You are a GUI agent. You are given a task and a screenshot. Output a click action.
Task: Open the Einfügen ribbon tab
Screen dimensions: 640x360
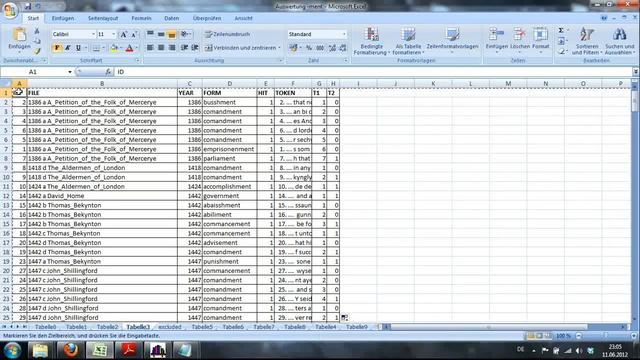(x=63, y=18)
